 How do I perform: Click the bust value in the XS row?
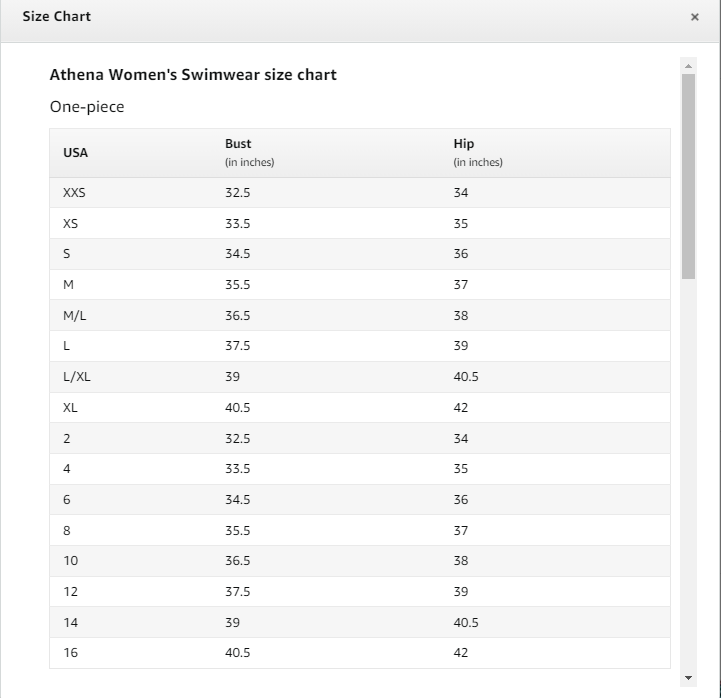click(x=237, y=223)
